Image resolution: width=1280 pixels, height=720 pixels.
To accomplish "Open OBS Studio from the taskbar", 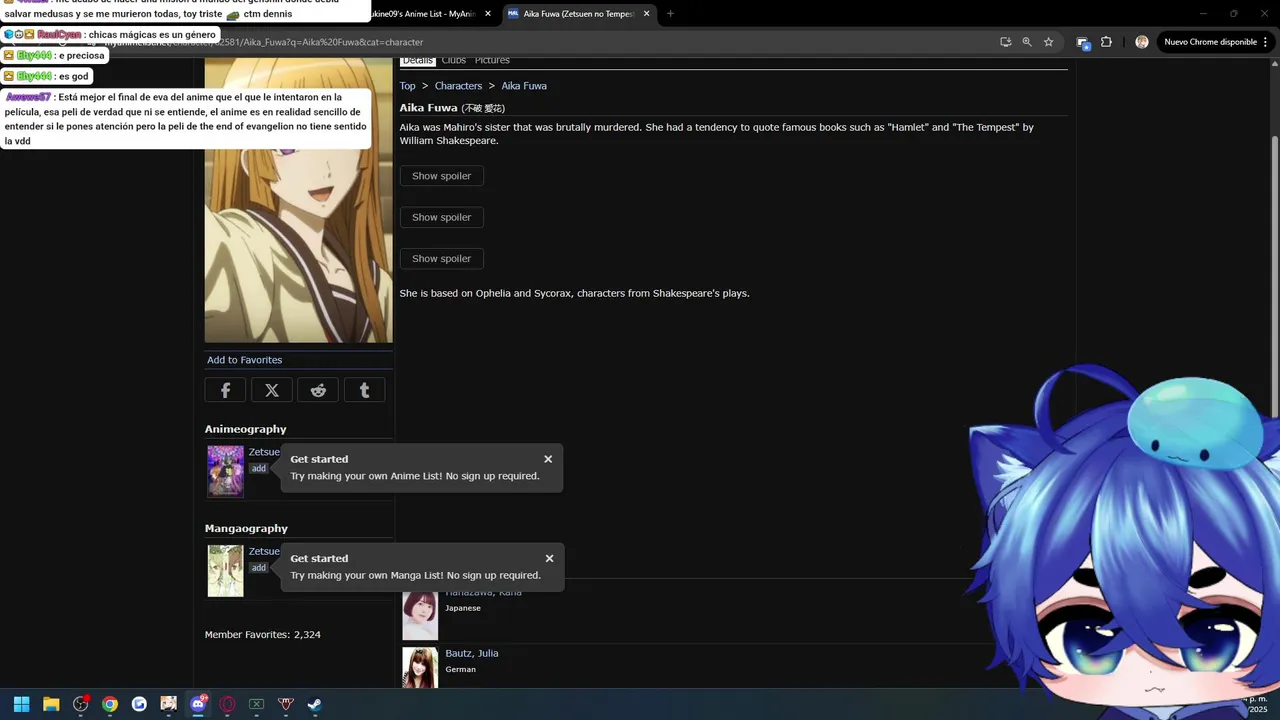I will pyautogui.click(x=80, y=704).
